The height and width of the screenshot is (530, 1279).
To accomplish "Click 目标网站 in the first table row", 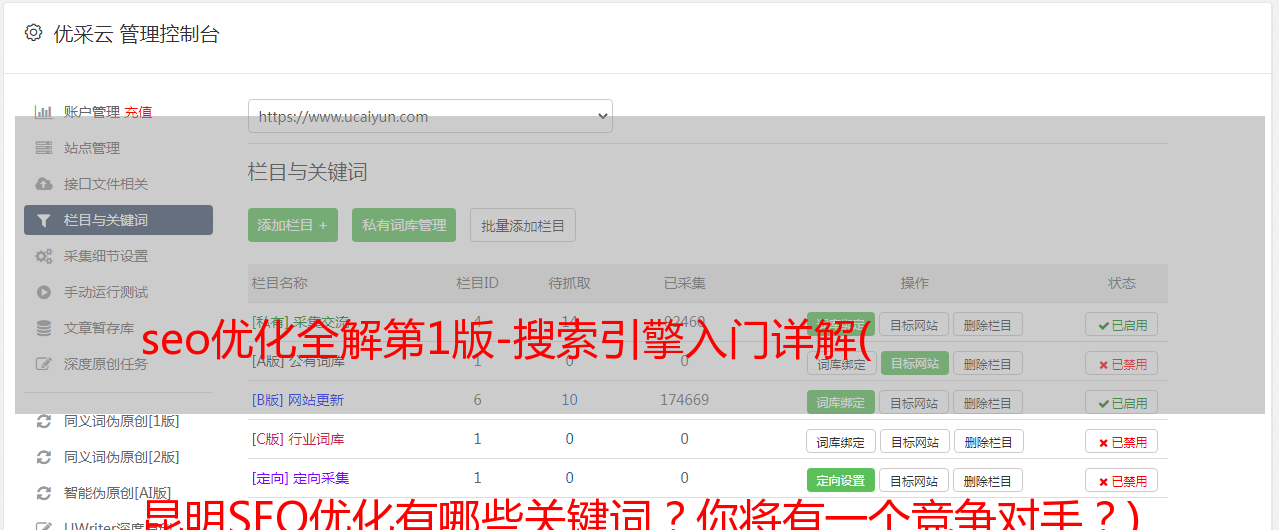I will [914, 325].
